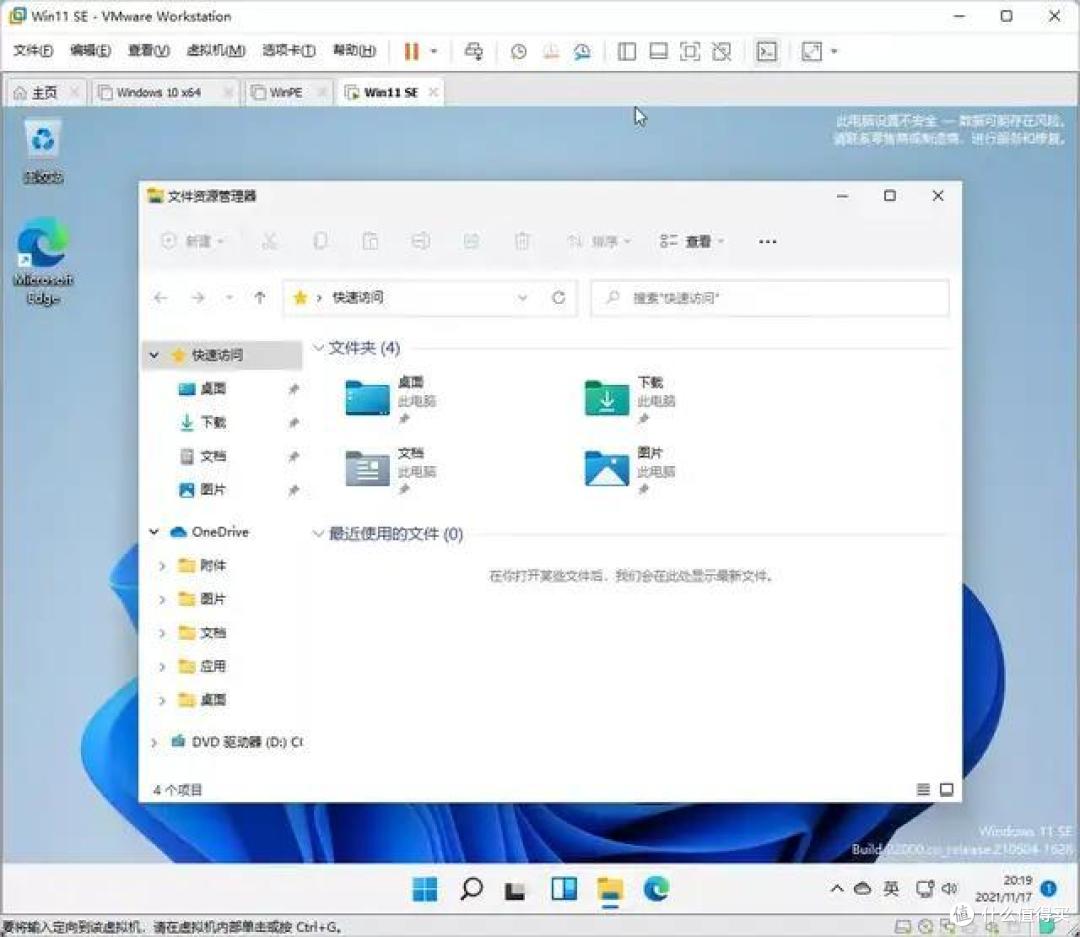Expand the address bar history dropdown

pos(523,298)
